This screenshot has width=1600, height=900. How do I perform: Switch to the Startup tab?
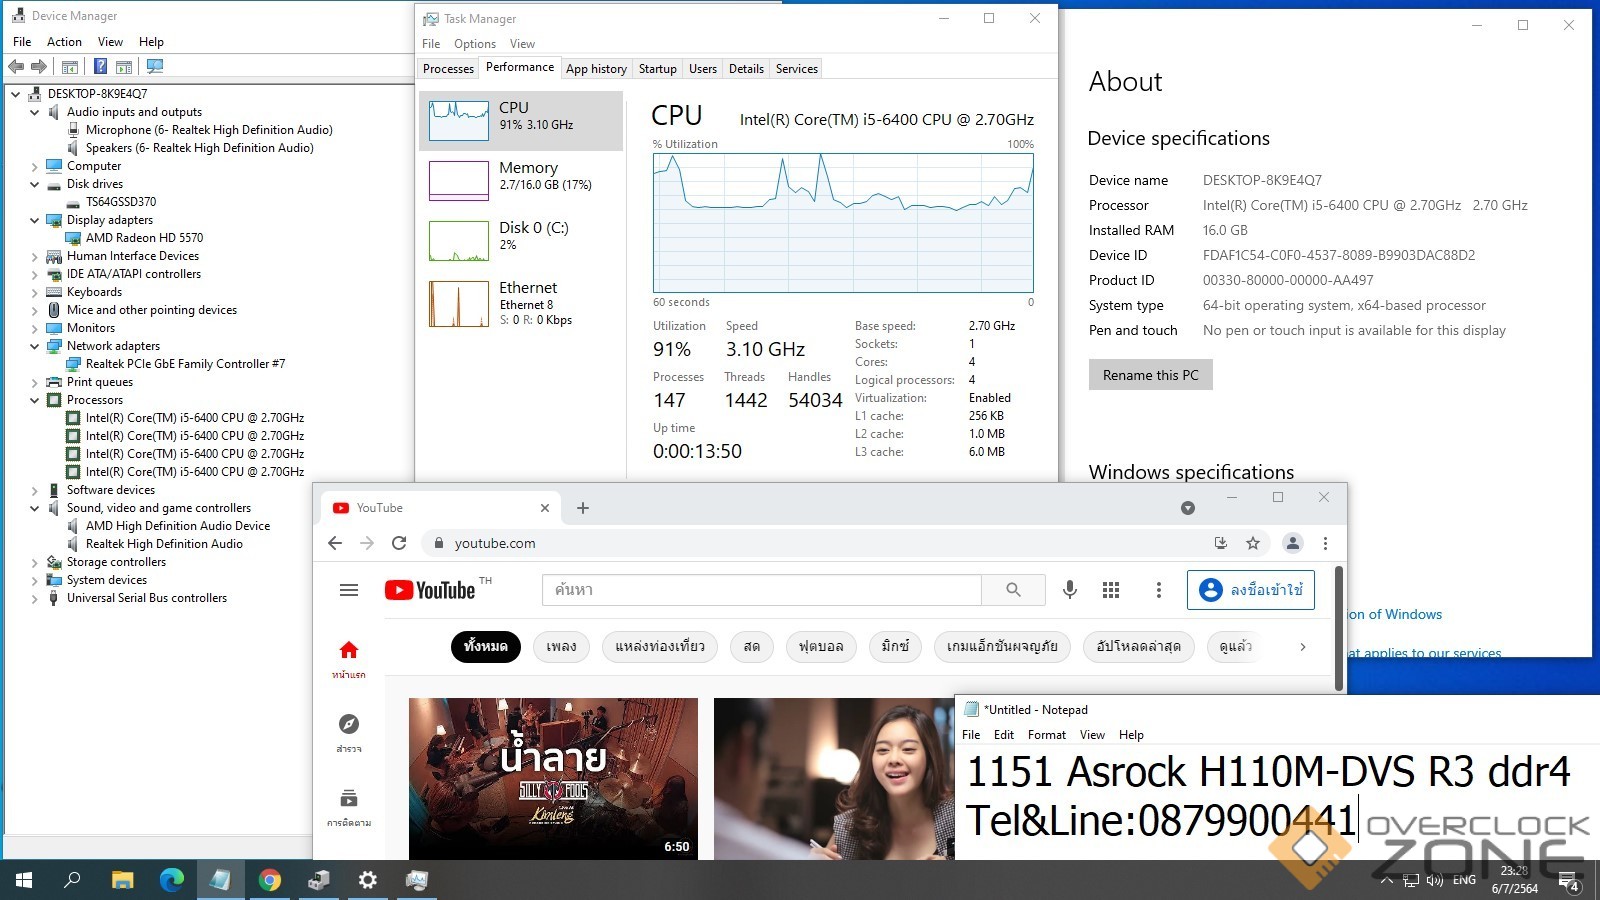pyautogui.click(x=657, y=69)
